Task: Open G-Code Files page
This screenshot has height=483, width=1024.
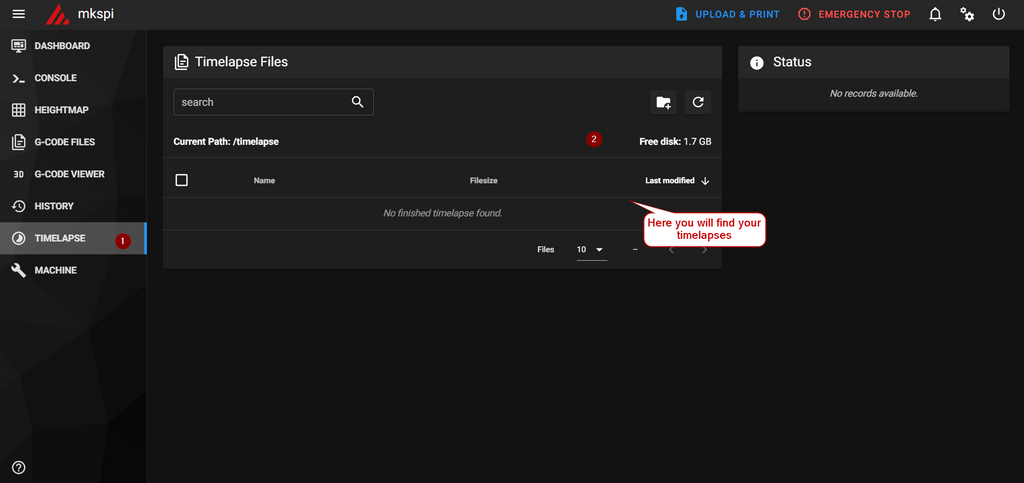Action: point(73,142)
